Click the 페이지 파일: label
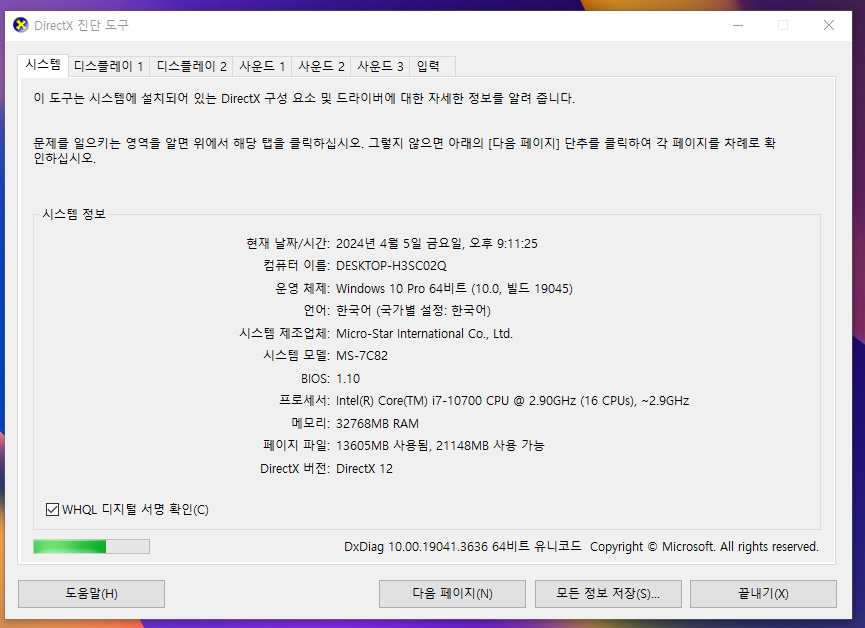 [296, 446]
